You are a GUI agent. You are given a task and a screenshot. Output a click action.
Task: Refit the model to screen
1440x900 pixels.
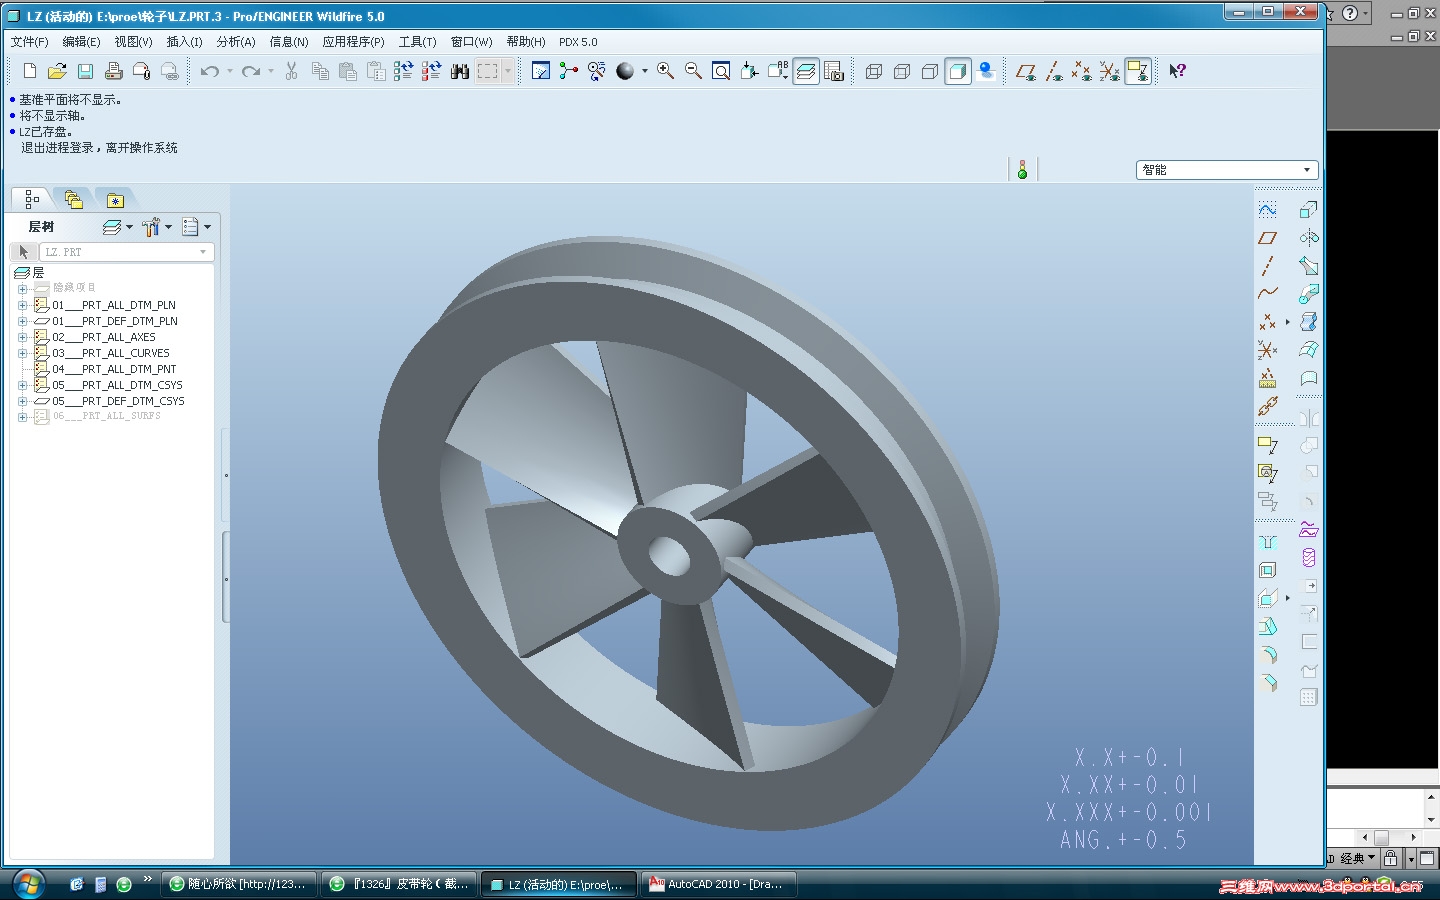point(721,71)
